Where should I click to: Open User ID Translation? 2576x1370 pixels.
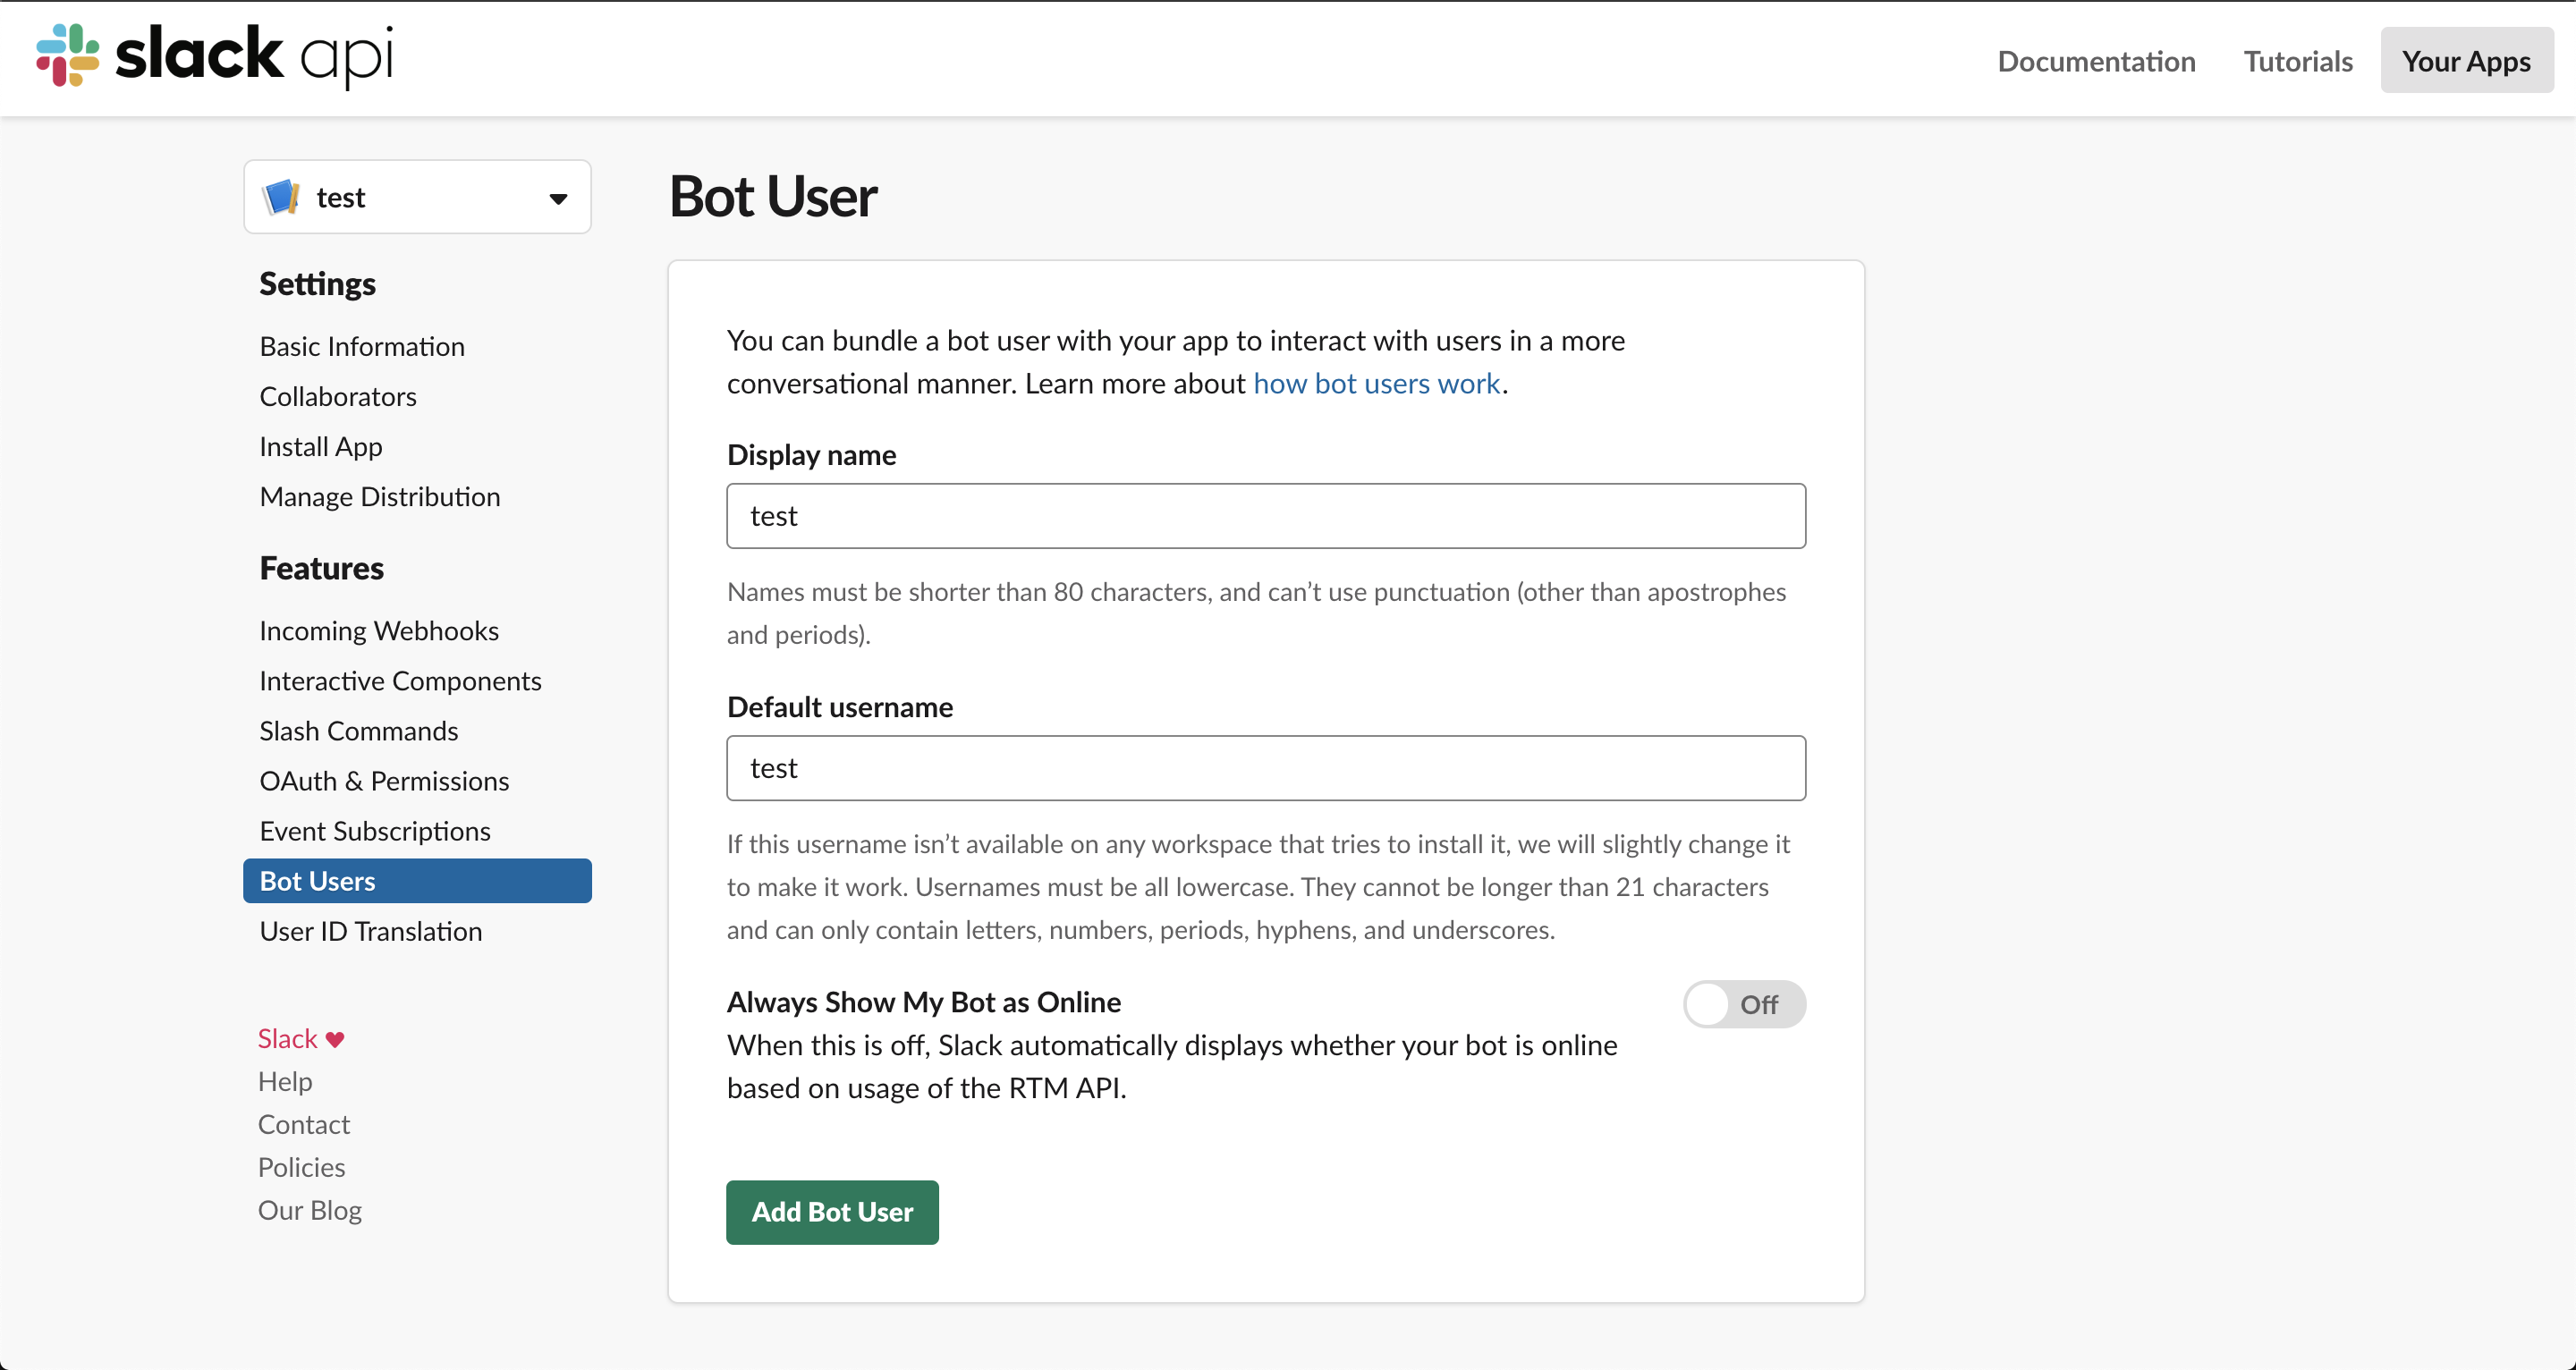(x=370, y=930)
